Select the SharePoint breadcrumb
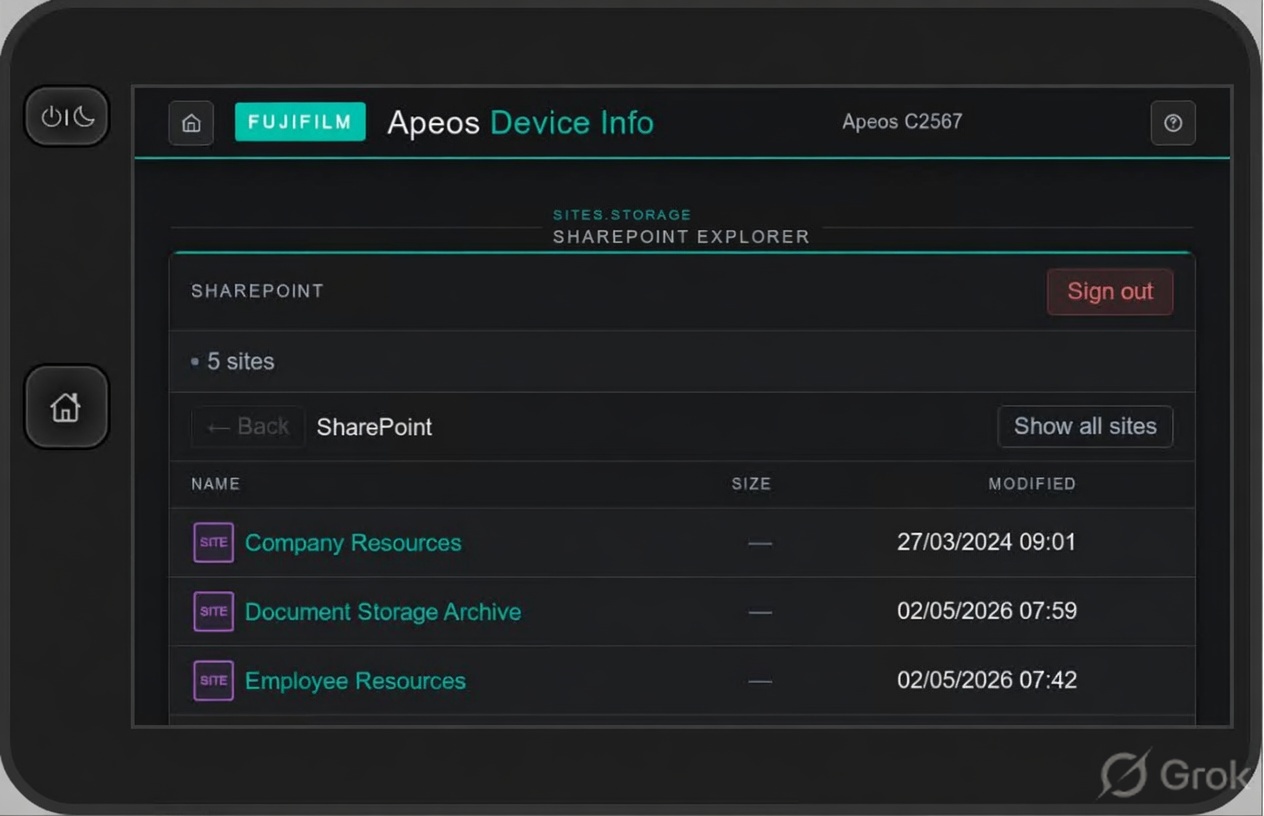The image size is (1264, 816). [374, 427]
